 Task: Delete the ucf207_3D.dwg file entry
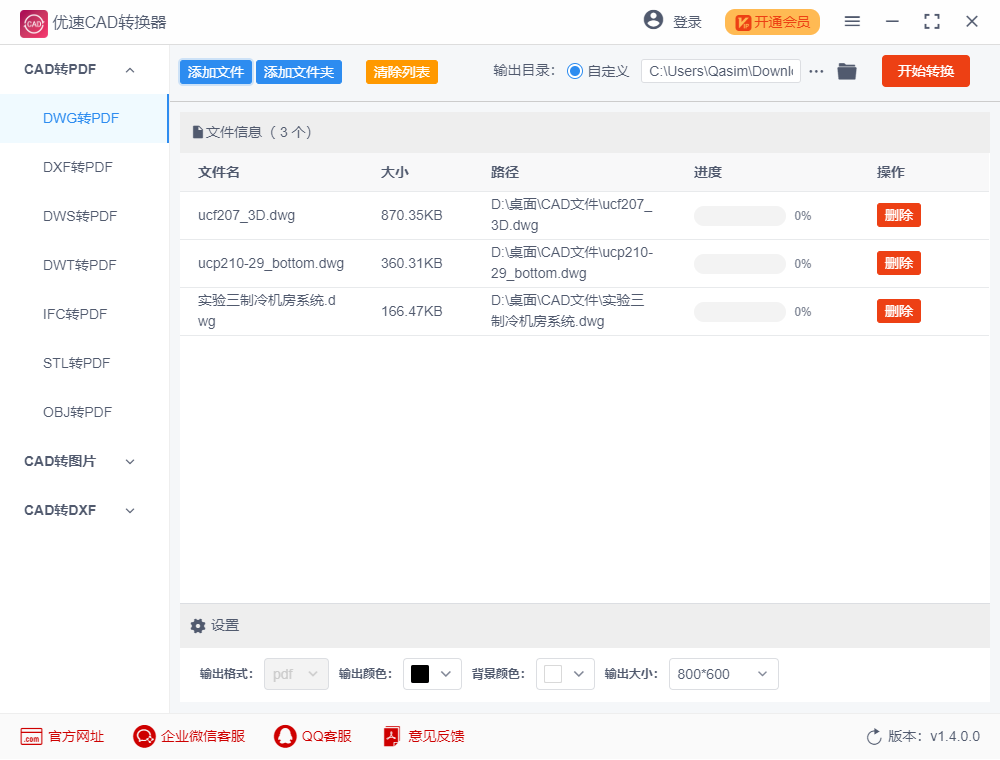[x=898, y=215]
